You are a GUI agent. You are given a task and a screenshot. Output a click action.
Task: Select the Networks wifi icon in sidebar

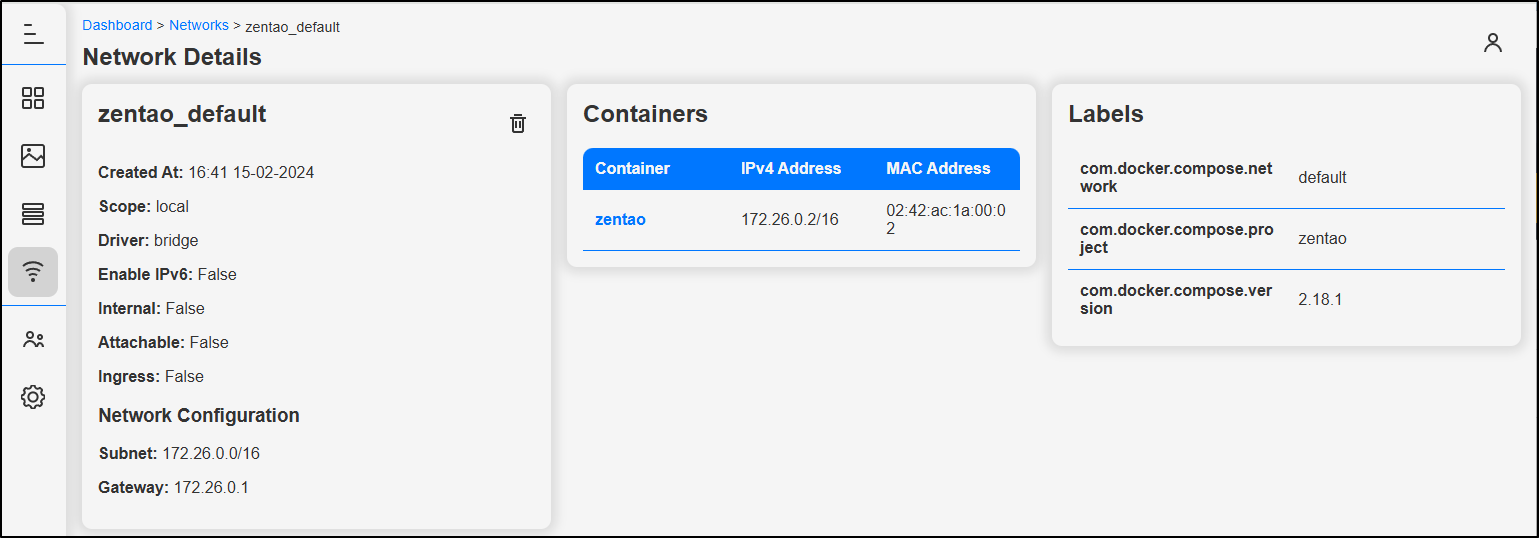point(33,272)
